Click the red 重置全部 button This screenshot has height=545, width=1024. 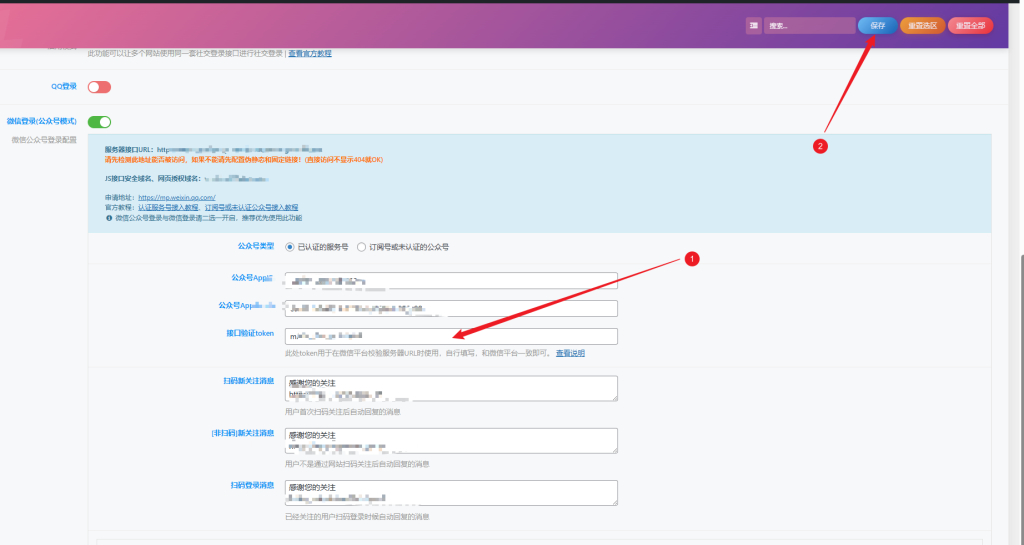(x=970, y=26)
